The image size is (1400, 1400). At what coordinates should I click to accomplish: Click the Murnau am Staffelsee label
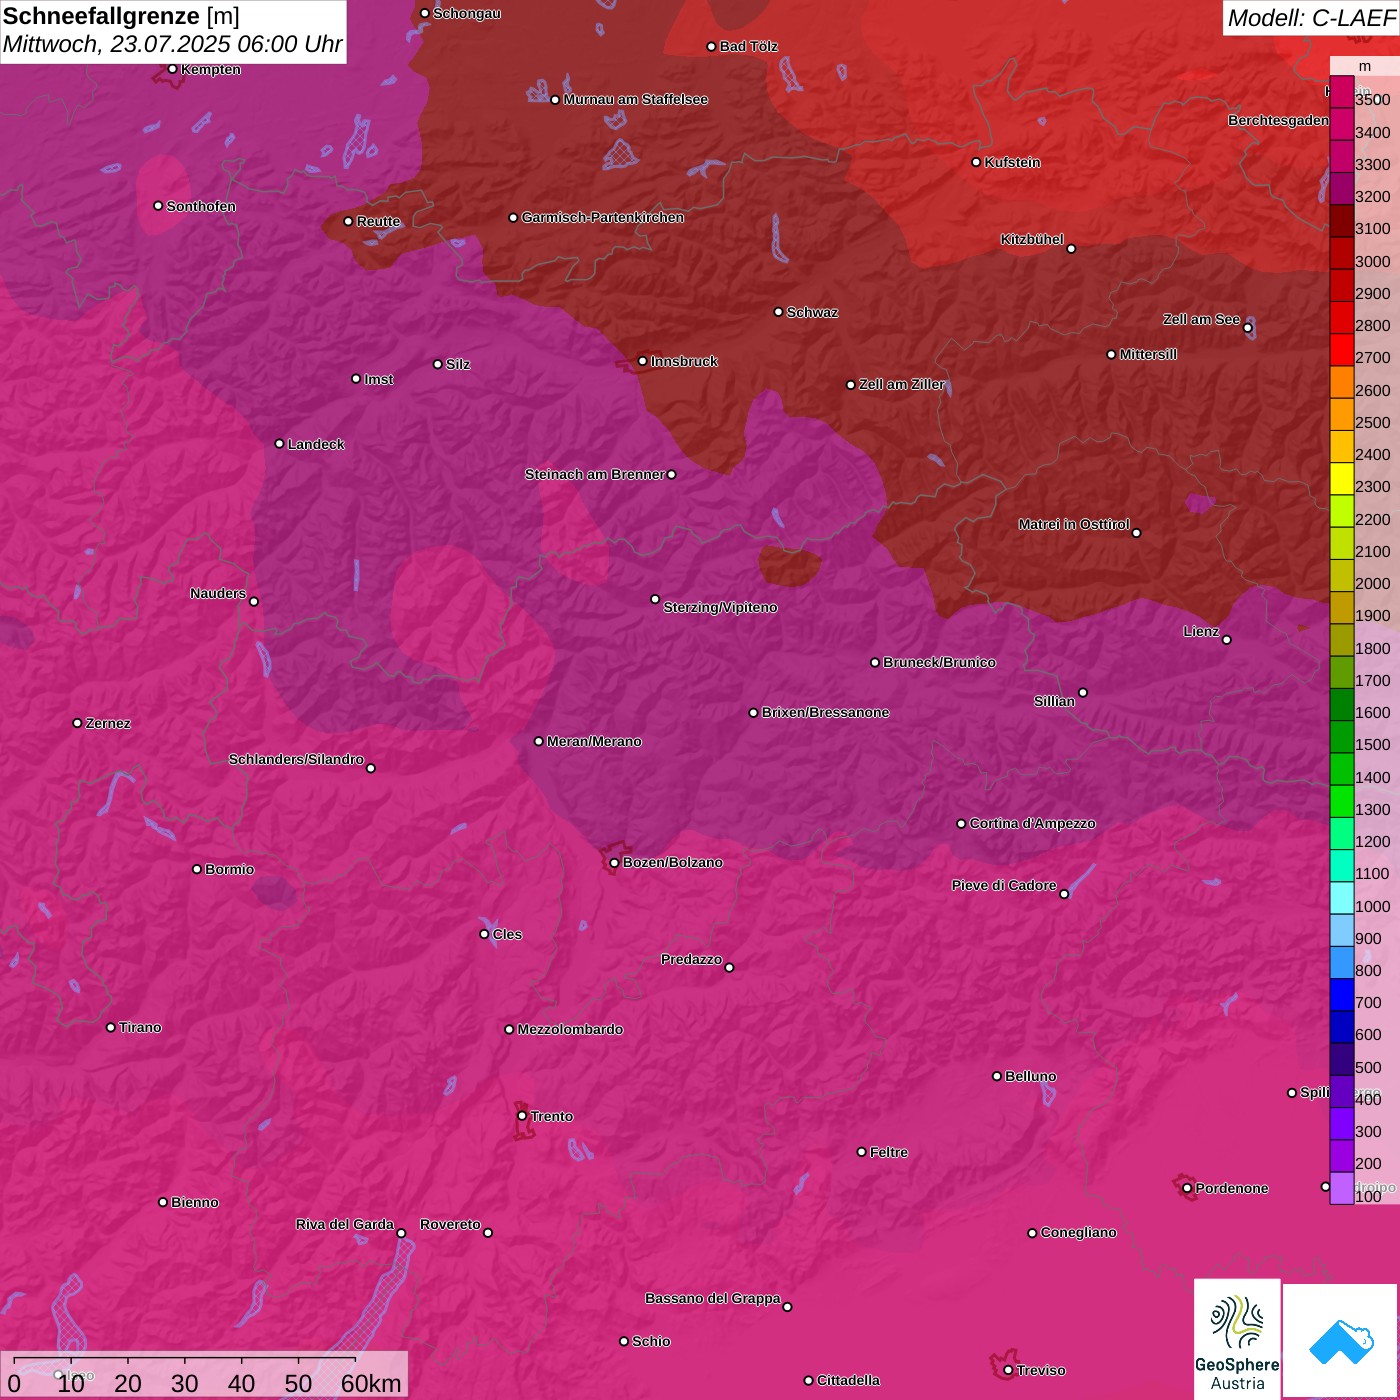tap(635, 99)
